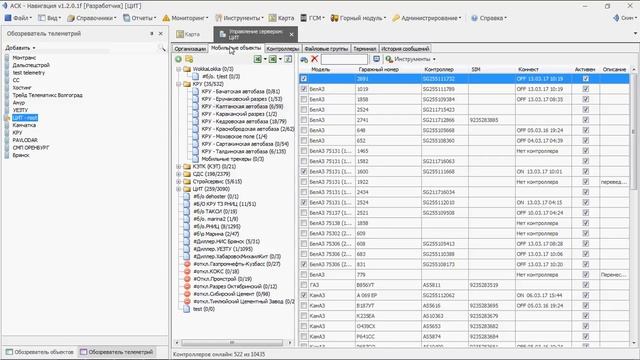
Task: Click database icon next to Монтранс
Action: point(7,58)
